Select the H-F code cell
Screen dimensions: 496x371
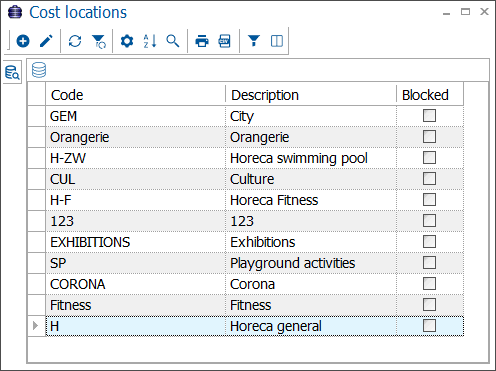click(135, 200)
